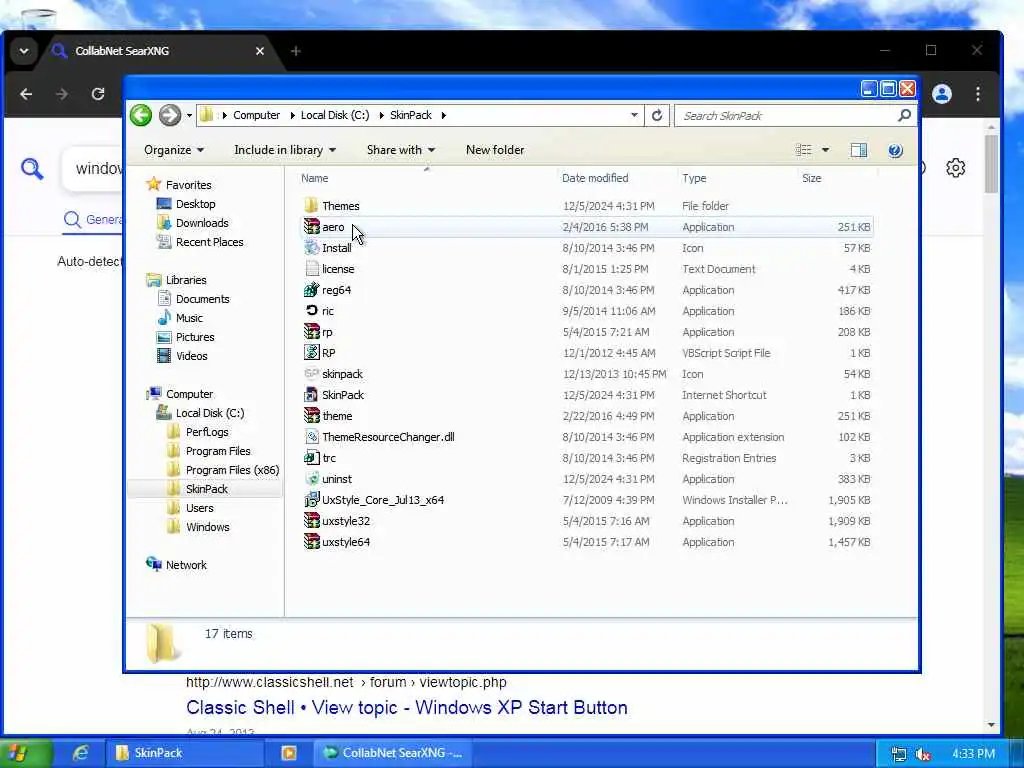1024x768 pixels.
Task: Open the media player taskbar icon
Action: pos(289,753)
